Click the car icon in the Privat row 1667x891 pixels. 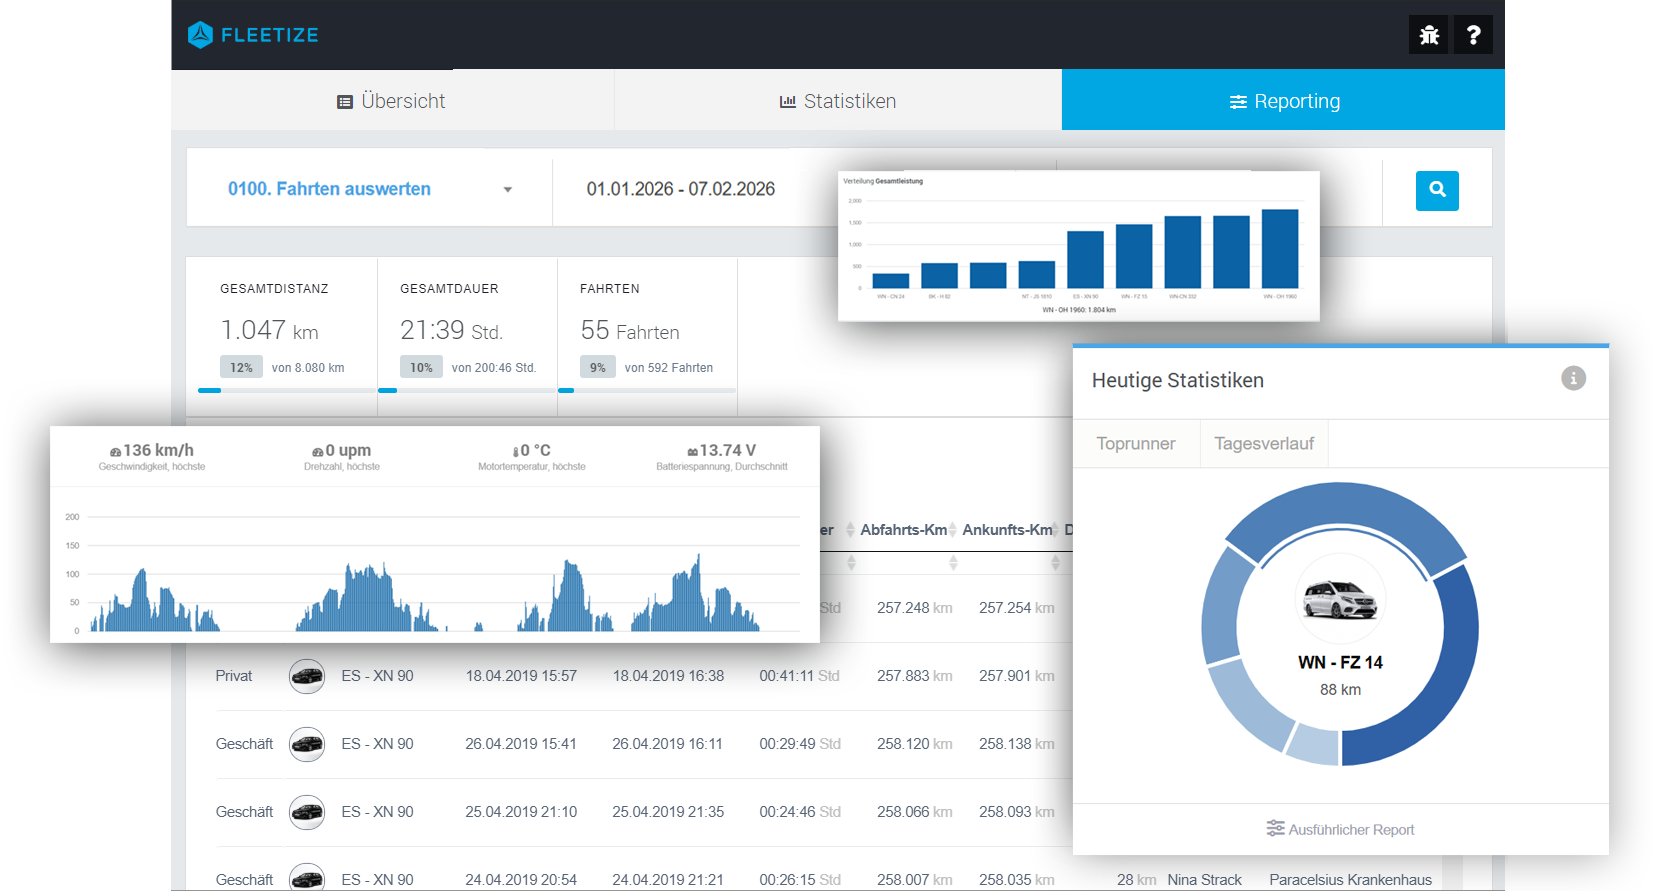tap(307, 677)
